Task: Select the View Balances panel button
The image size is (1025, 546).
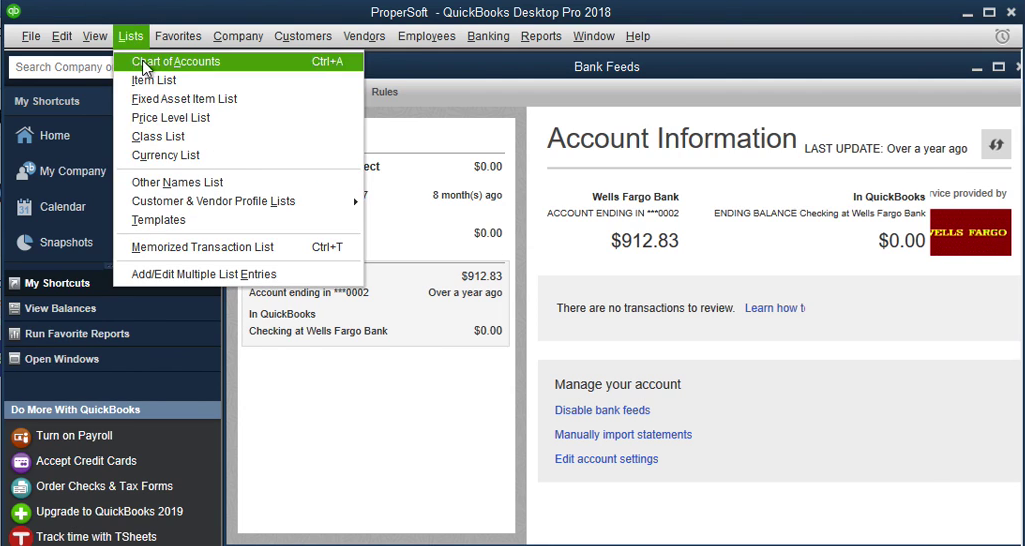Action: pos(112,308)
